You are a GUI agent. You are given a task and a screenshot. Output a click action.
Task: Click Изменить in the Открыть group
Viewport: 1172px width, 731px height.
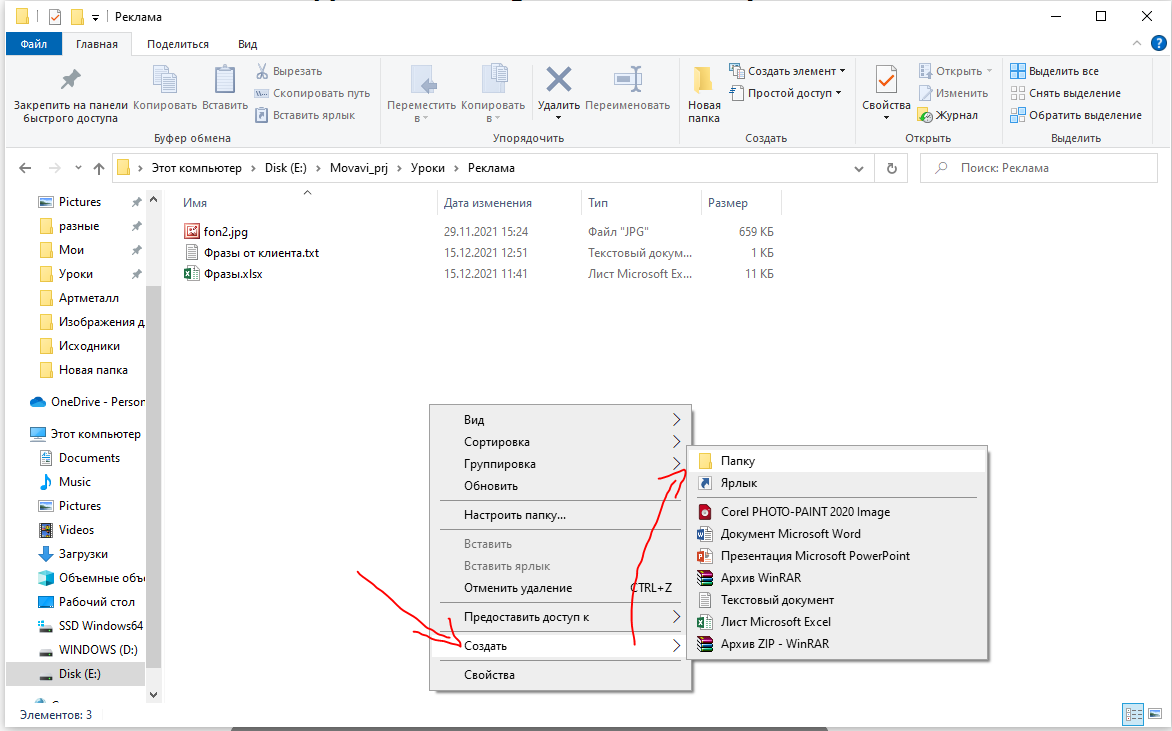point(953,93)
